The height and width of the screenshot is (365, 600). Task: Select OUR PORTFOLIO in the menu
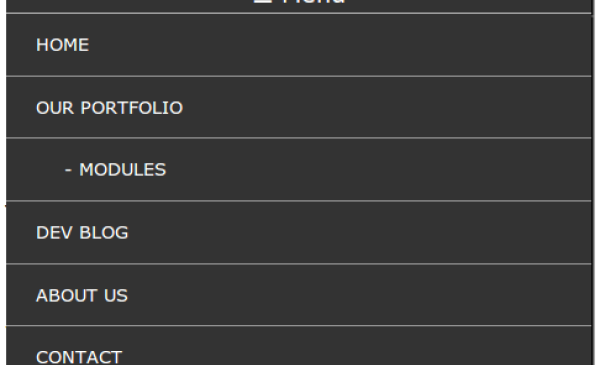point(109,108)
